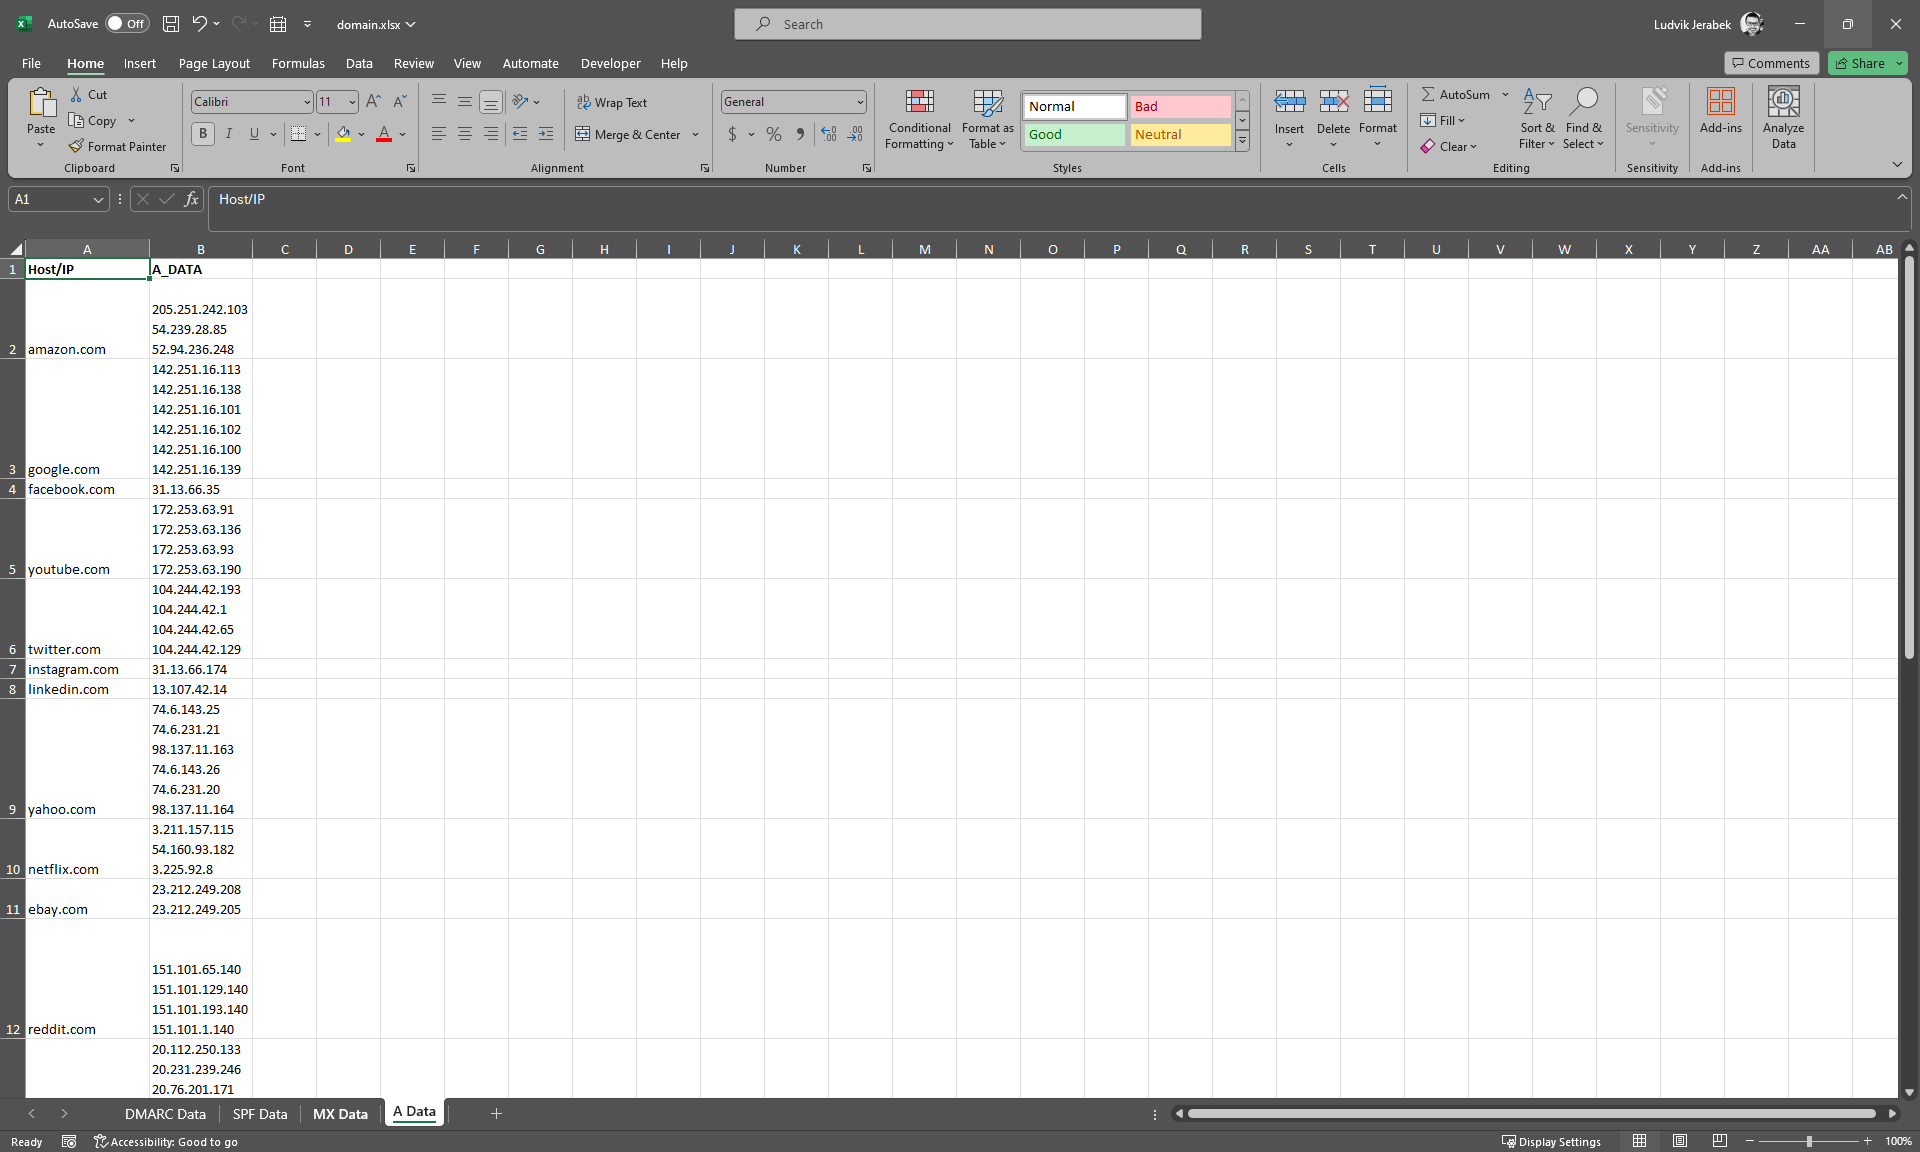This screenshot has width=1920, height=1152.
Task: Click the Cut scissors icon
Action: coord(76,94)
